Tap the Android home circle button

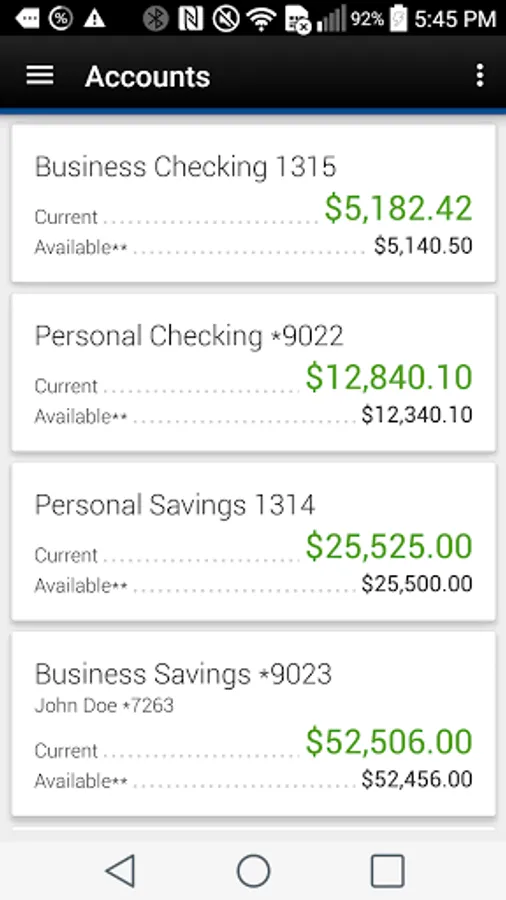point(253,870)
